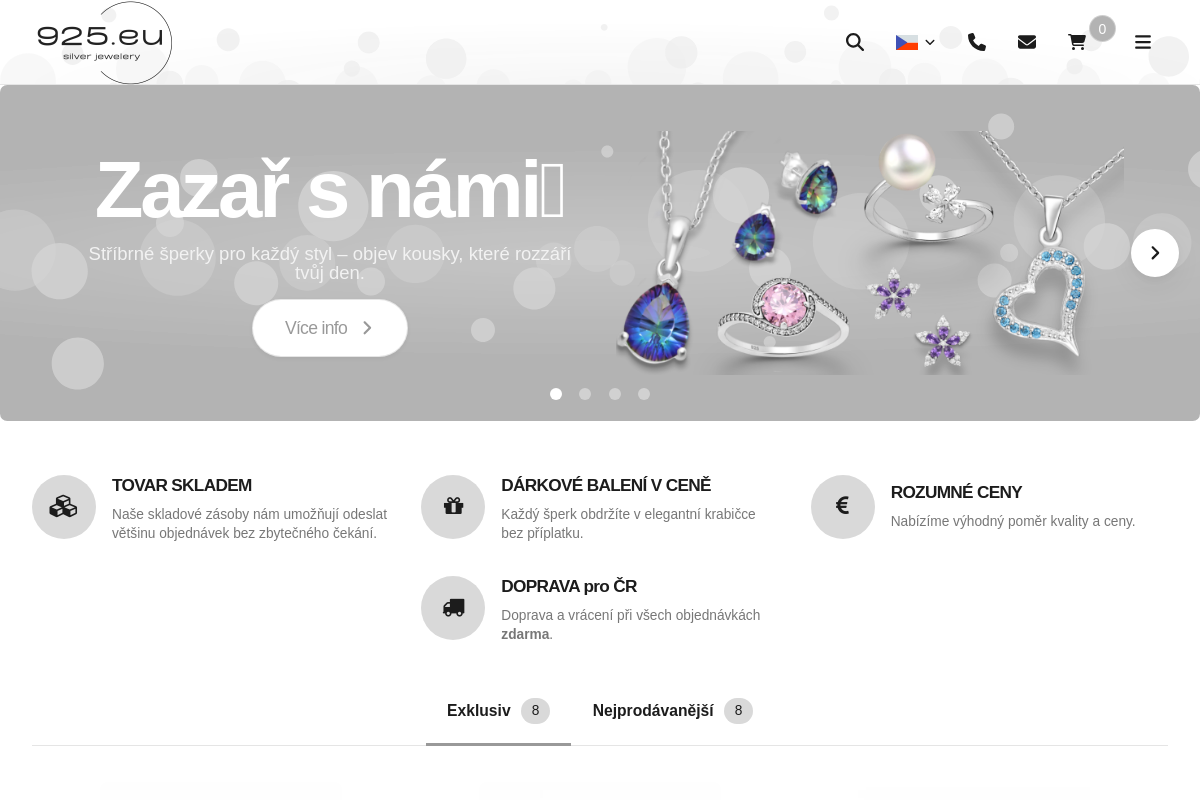Select the first carousel slide dot
The height and width of the screenshot is (800, 1200).
click(x=556, y=394)
